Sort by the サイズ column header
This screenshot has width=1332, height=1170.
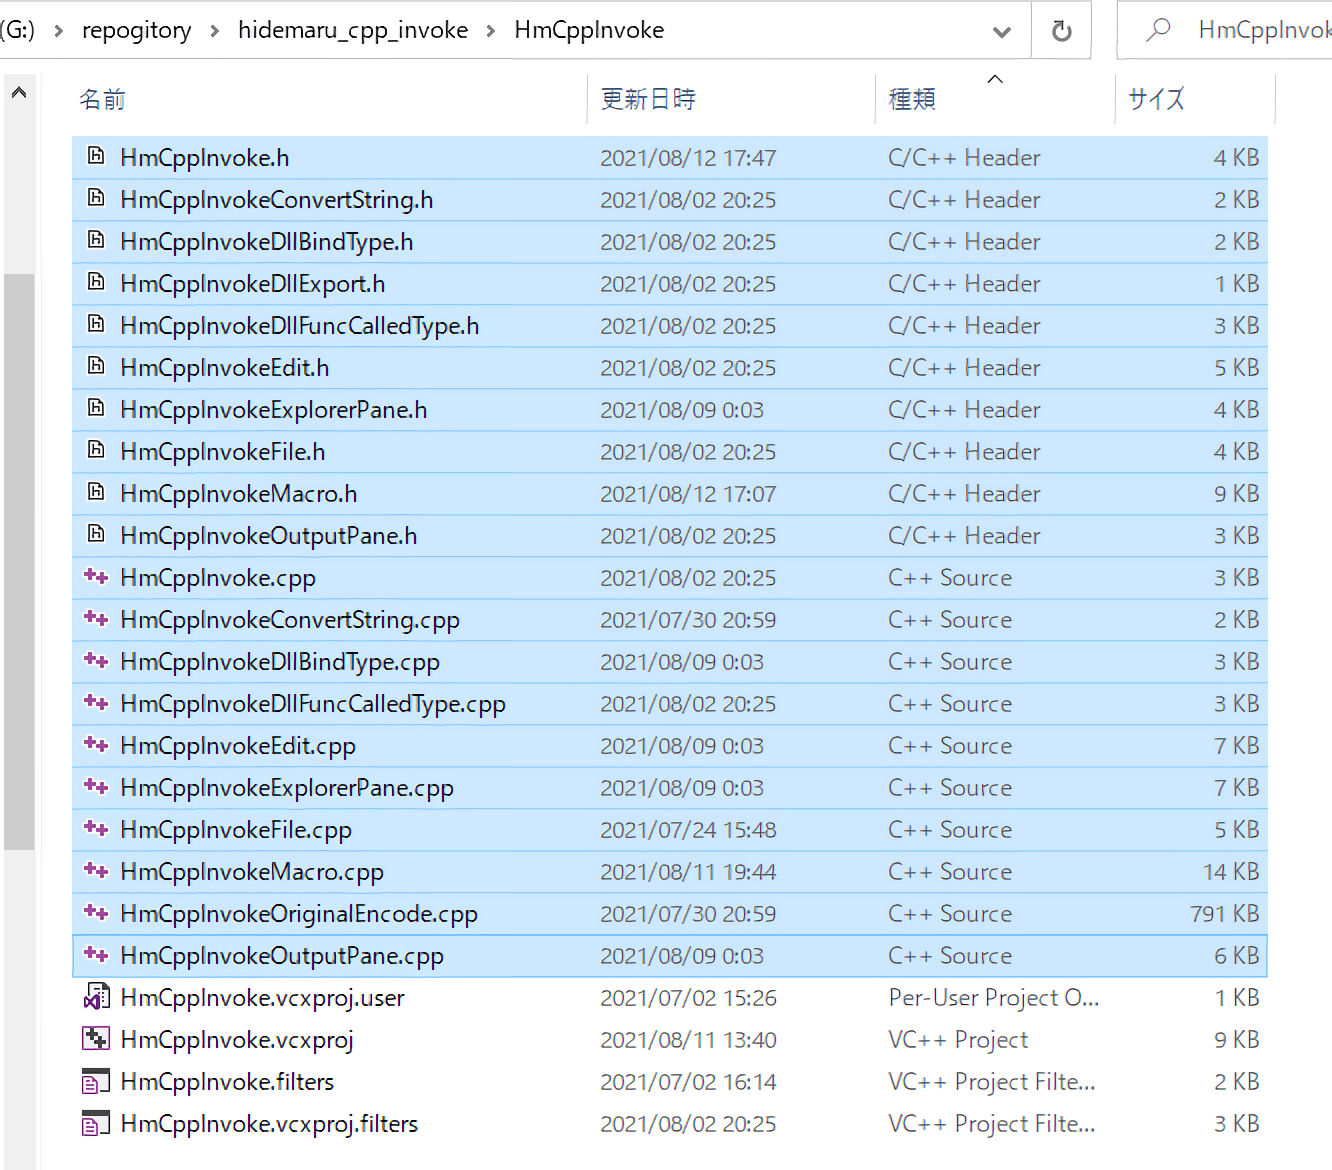click(x=1156, y=99)
